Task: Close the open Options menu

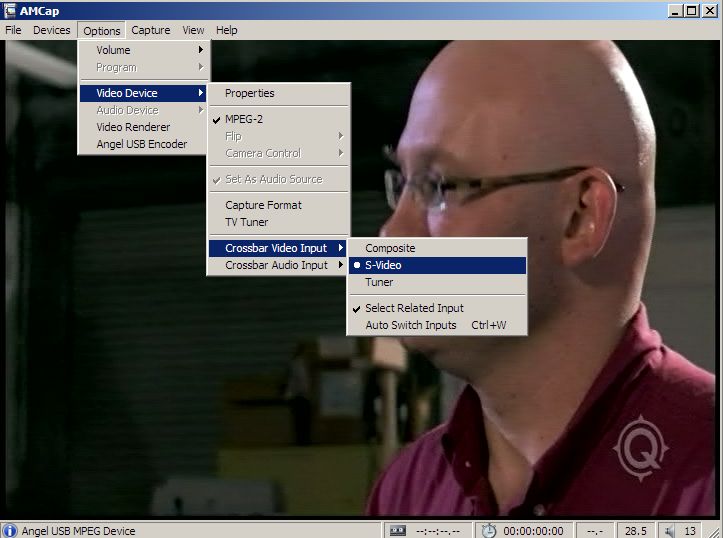Action: [101, 30]
